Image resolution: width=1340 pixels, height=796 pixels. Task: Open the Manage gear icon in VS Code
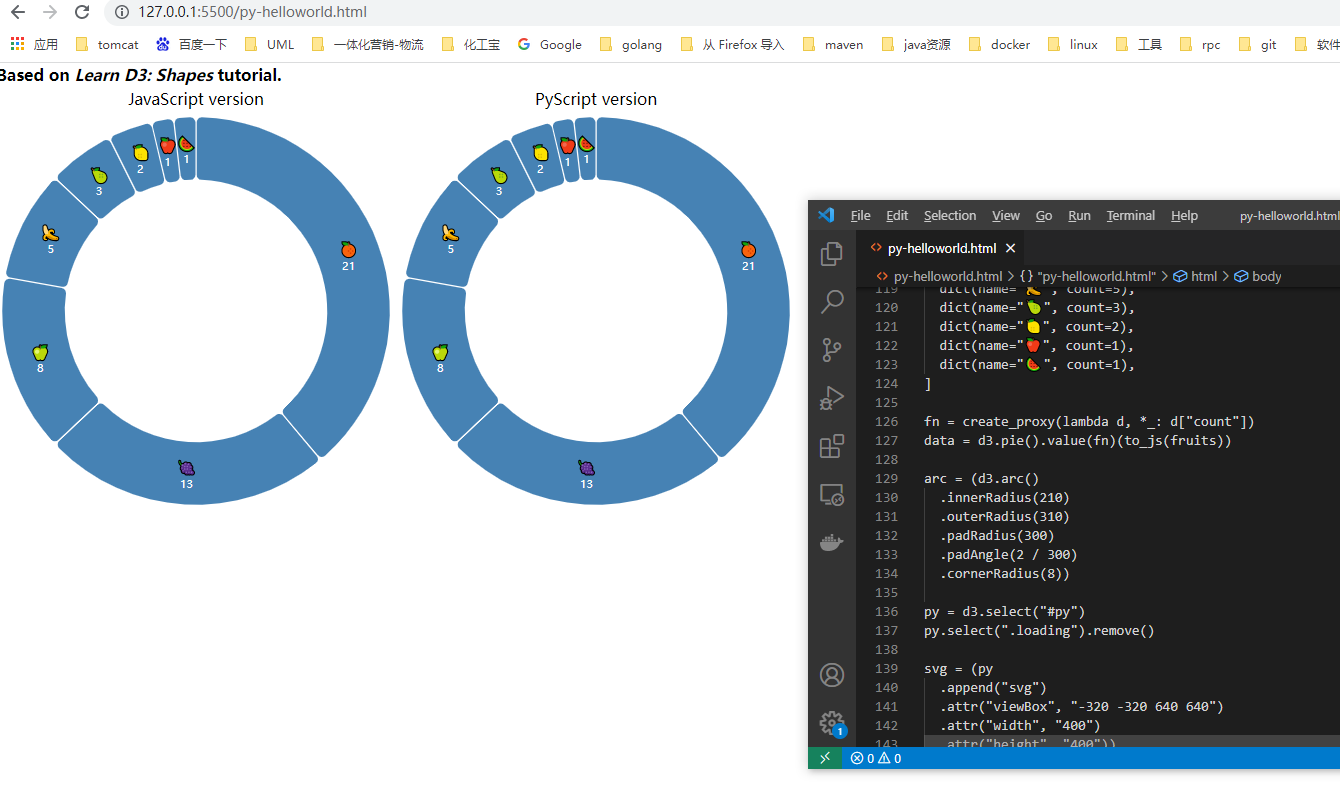click(832, 723)
